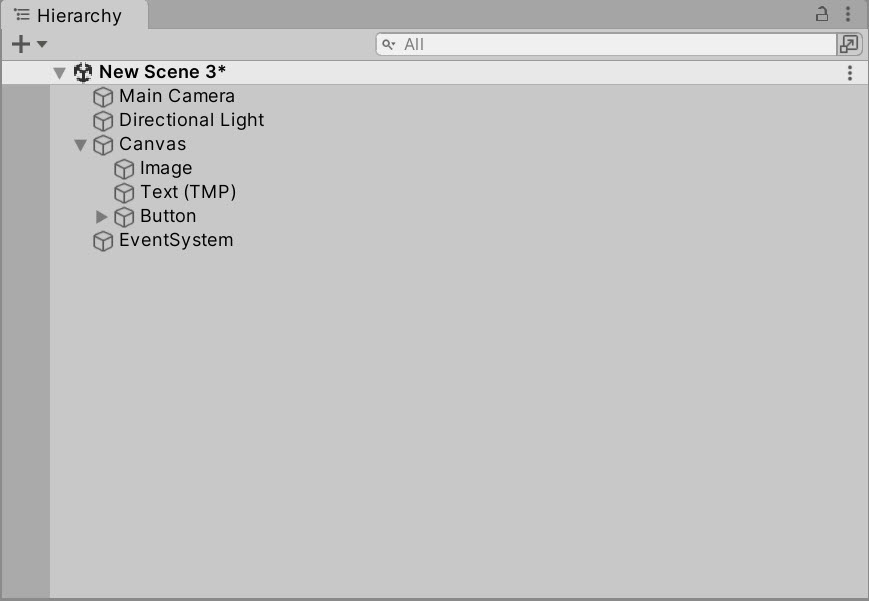Collapse the New Scene 3 foldout arrow

point(60,73)
